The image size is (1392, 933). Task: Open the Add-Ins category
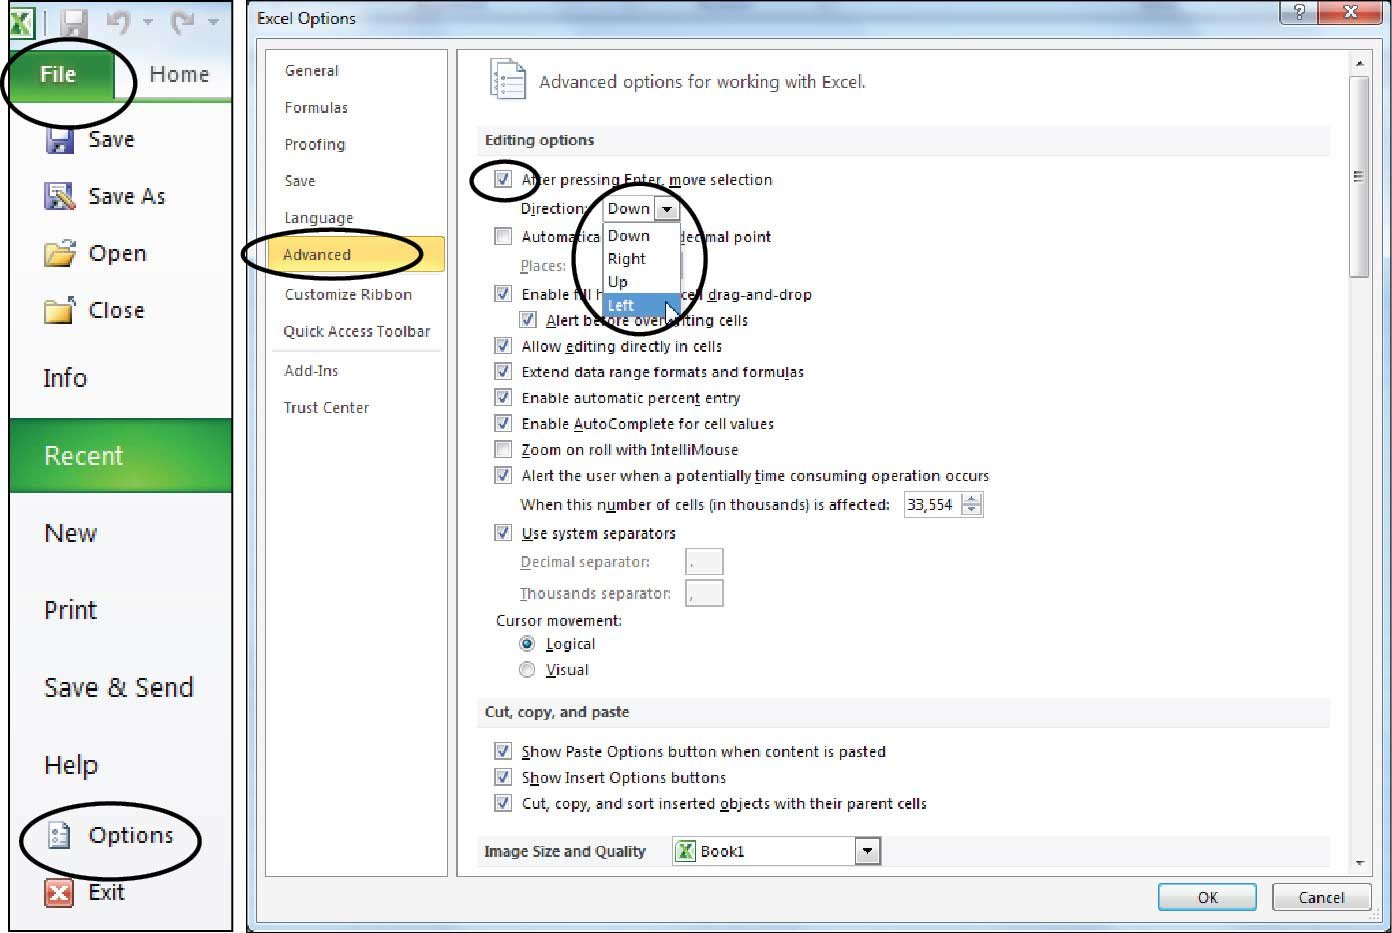(311, 371)
